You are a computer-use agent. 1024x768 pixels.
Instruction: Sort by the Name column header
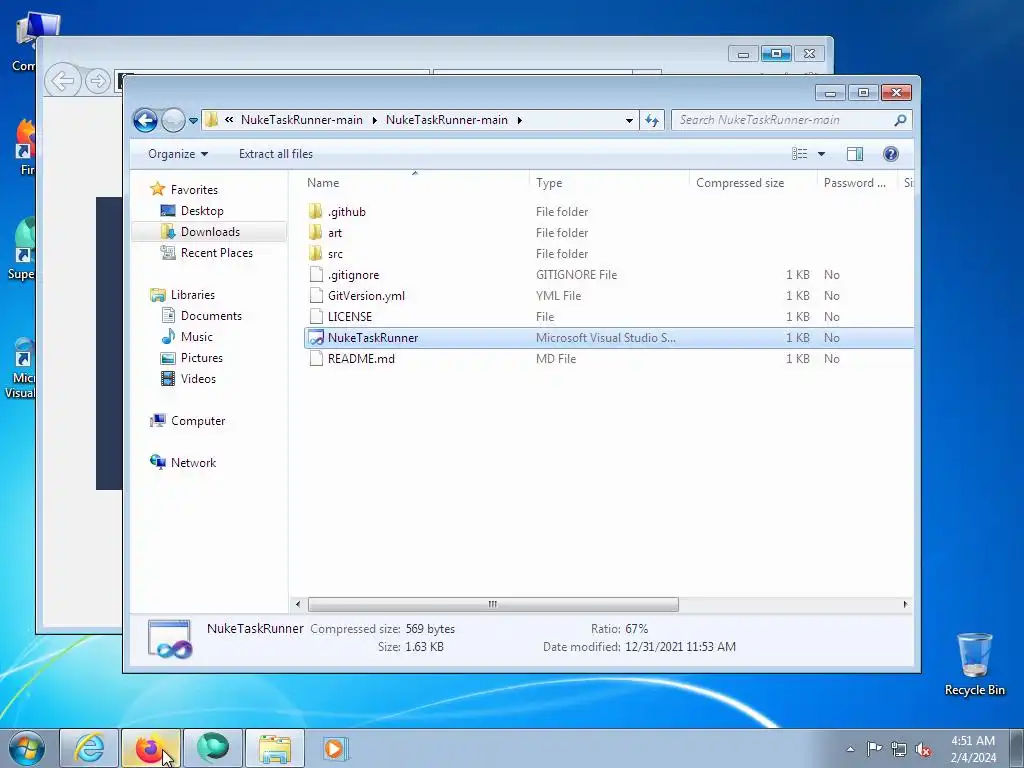click(415, 183)
